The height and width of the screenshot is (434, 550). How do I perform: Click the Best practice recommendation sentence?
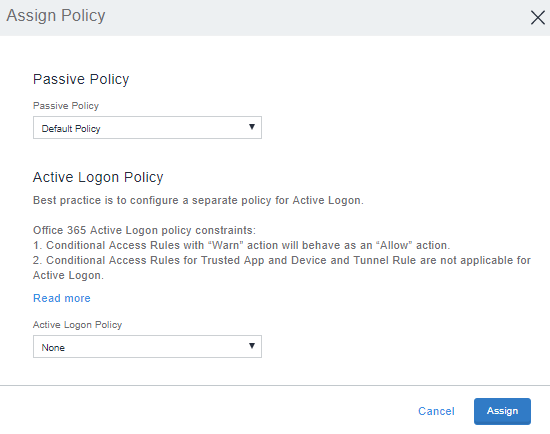point(198,200)
